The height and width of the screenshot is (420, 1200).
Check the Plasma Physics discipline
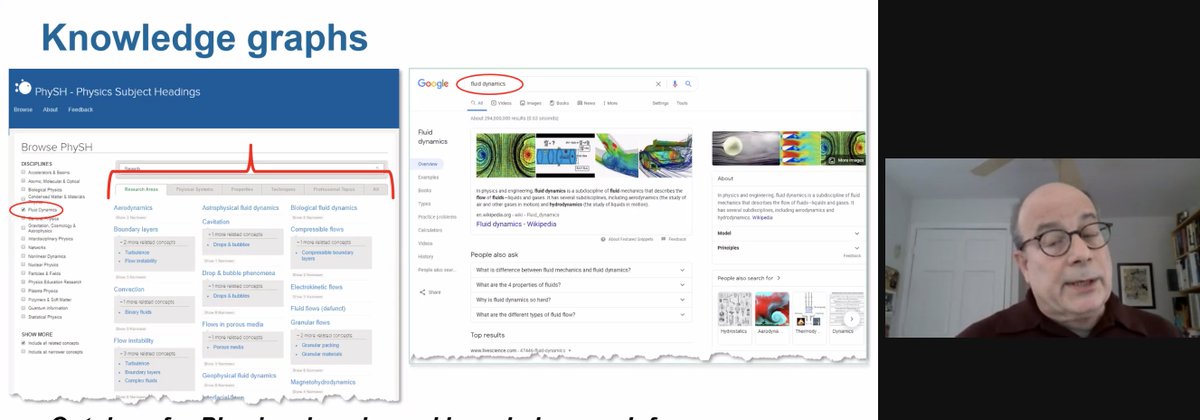[23, 290]
